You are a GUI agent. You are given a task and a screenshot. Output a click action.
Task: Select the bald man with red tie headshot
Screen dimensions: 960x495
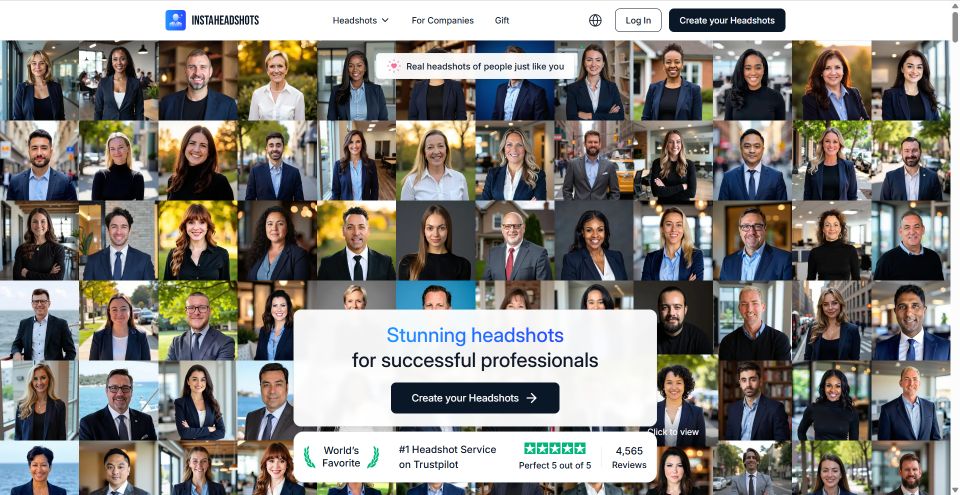pyautogui.click(x=515, y=241)
